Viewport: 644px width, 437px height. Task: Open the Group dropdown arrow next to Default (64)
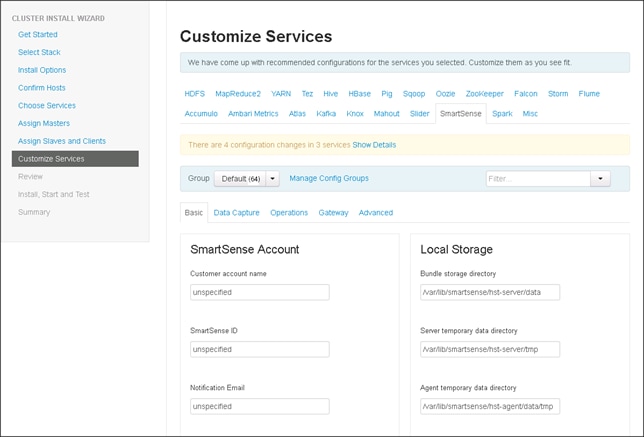(272, 179)
